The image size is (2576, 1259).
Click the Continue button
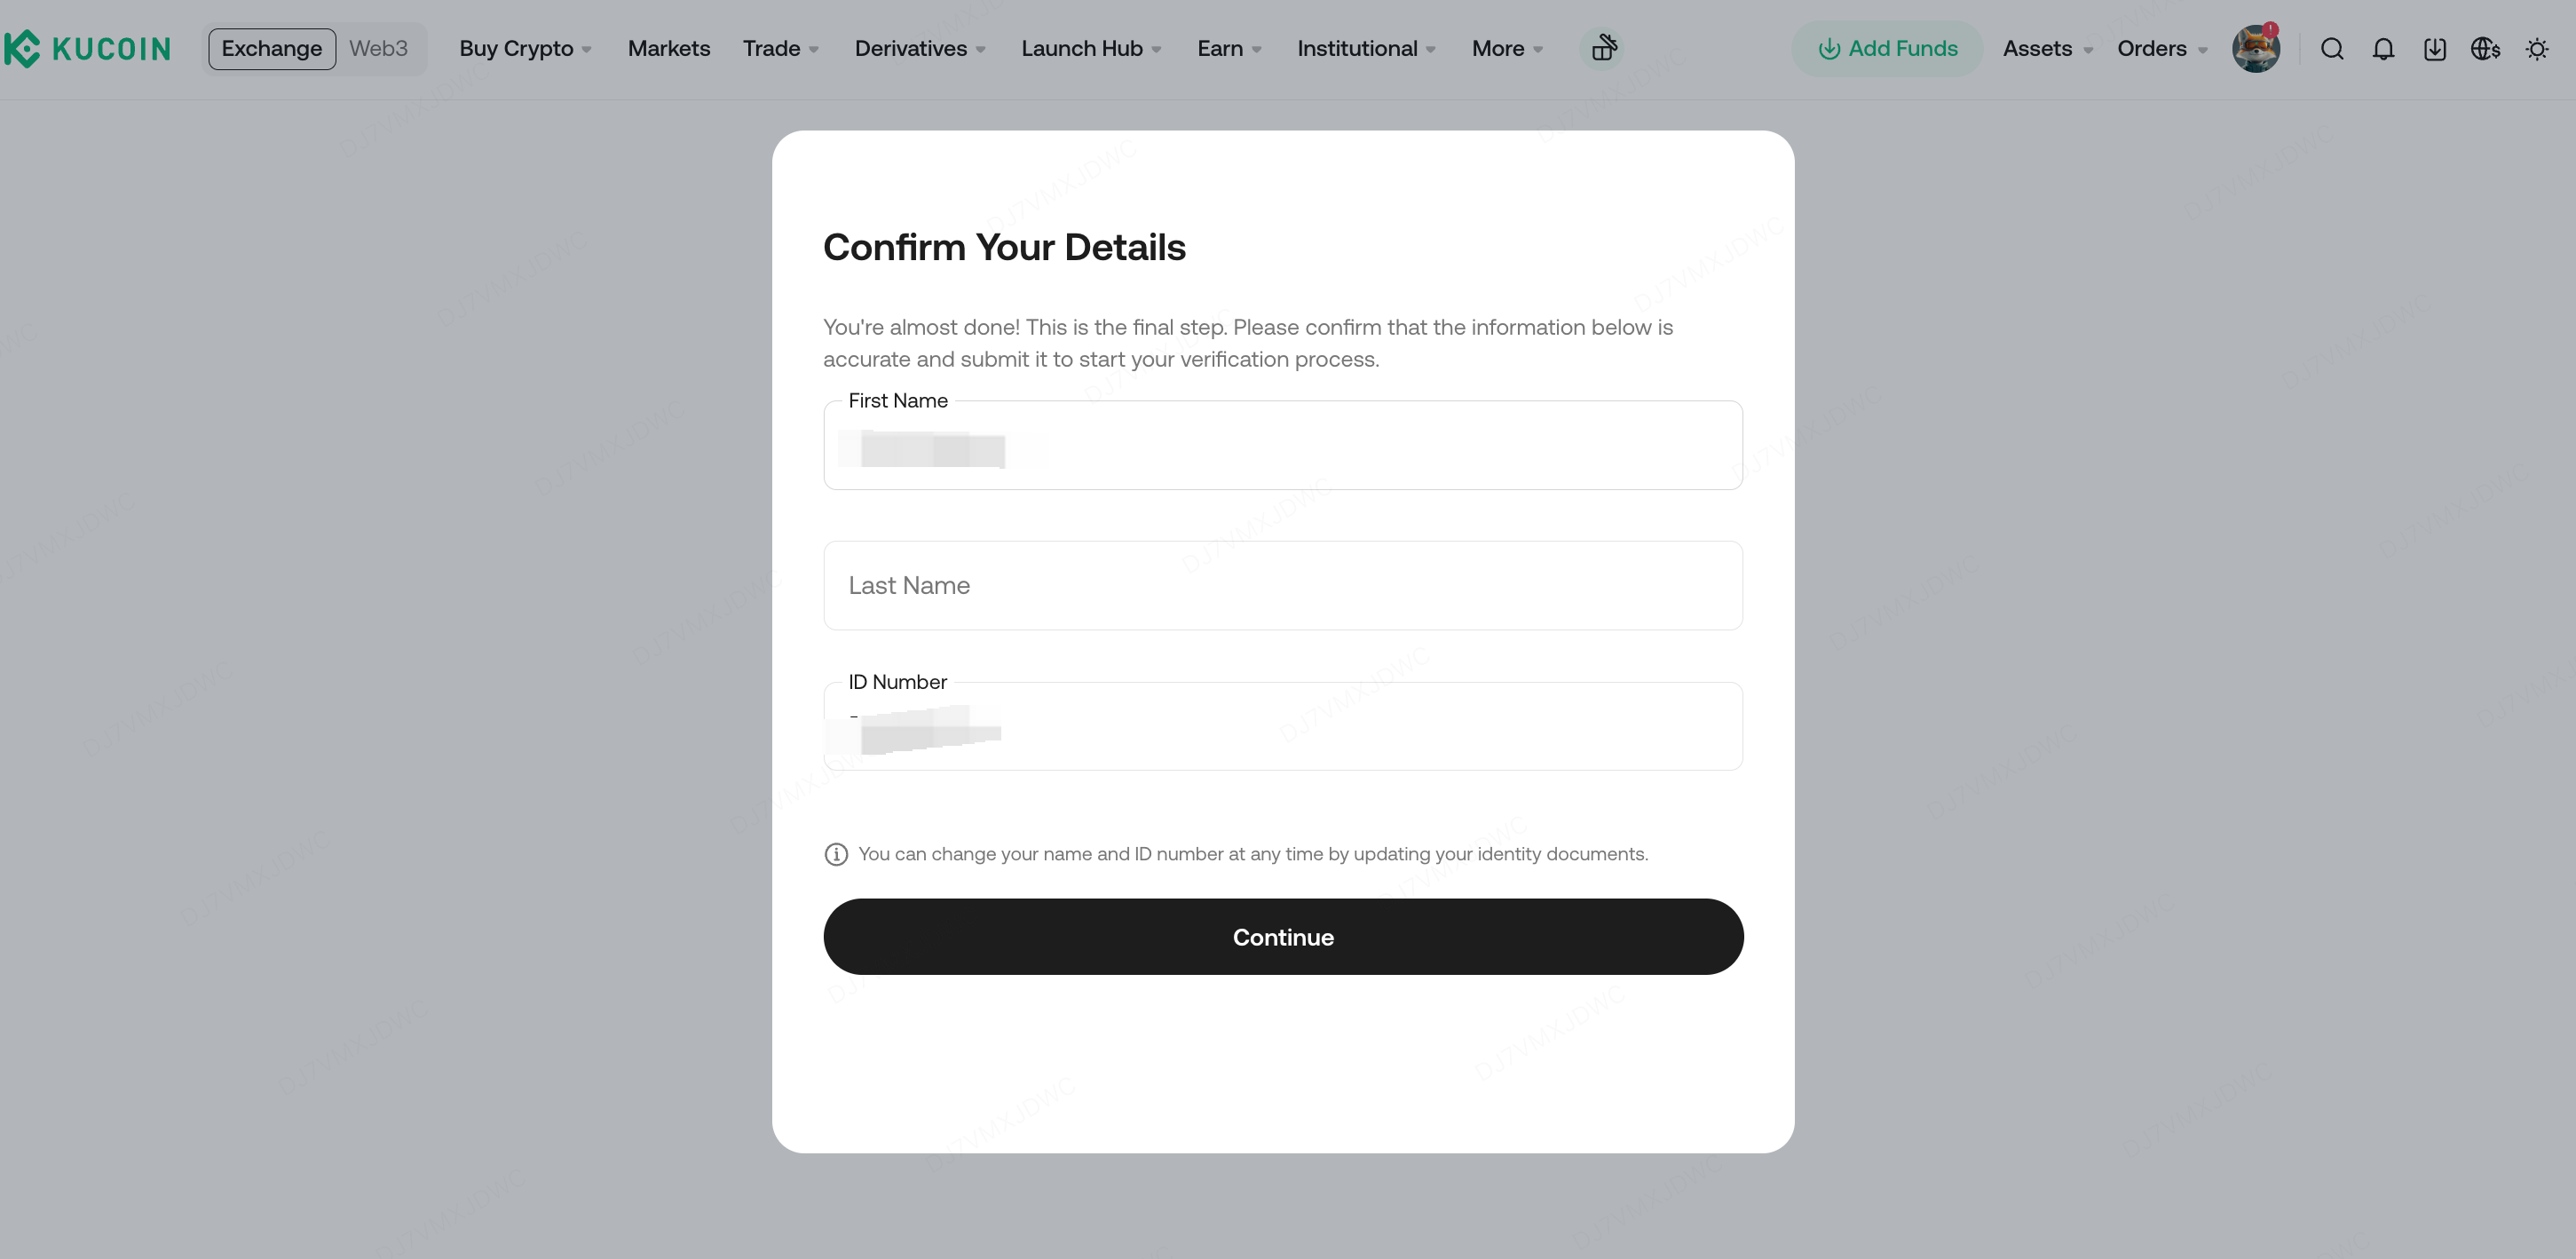1283,937
